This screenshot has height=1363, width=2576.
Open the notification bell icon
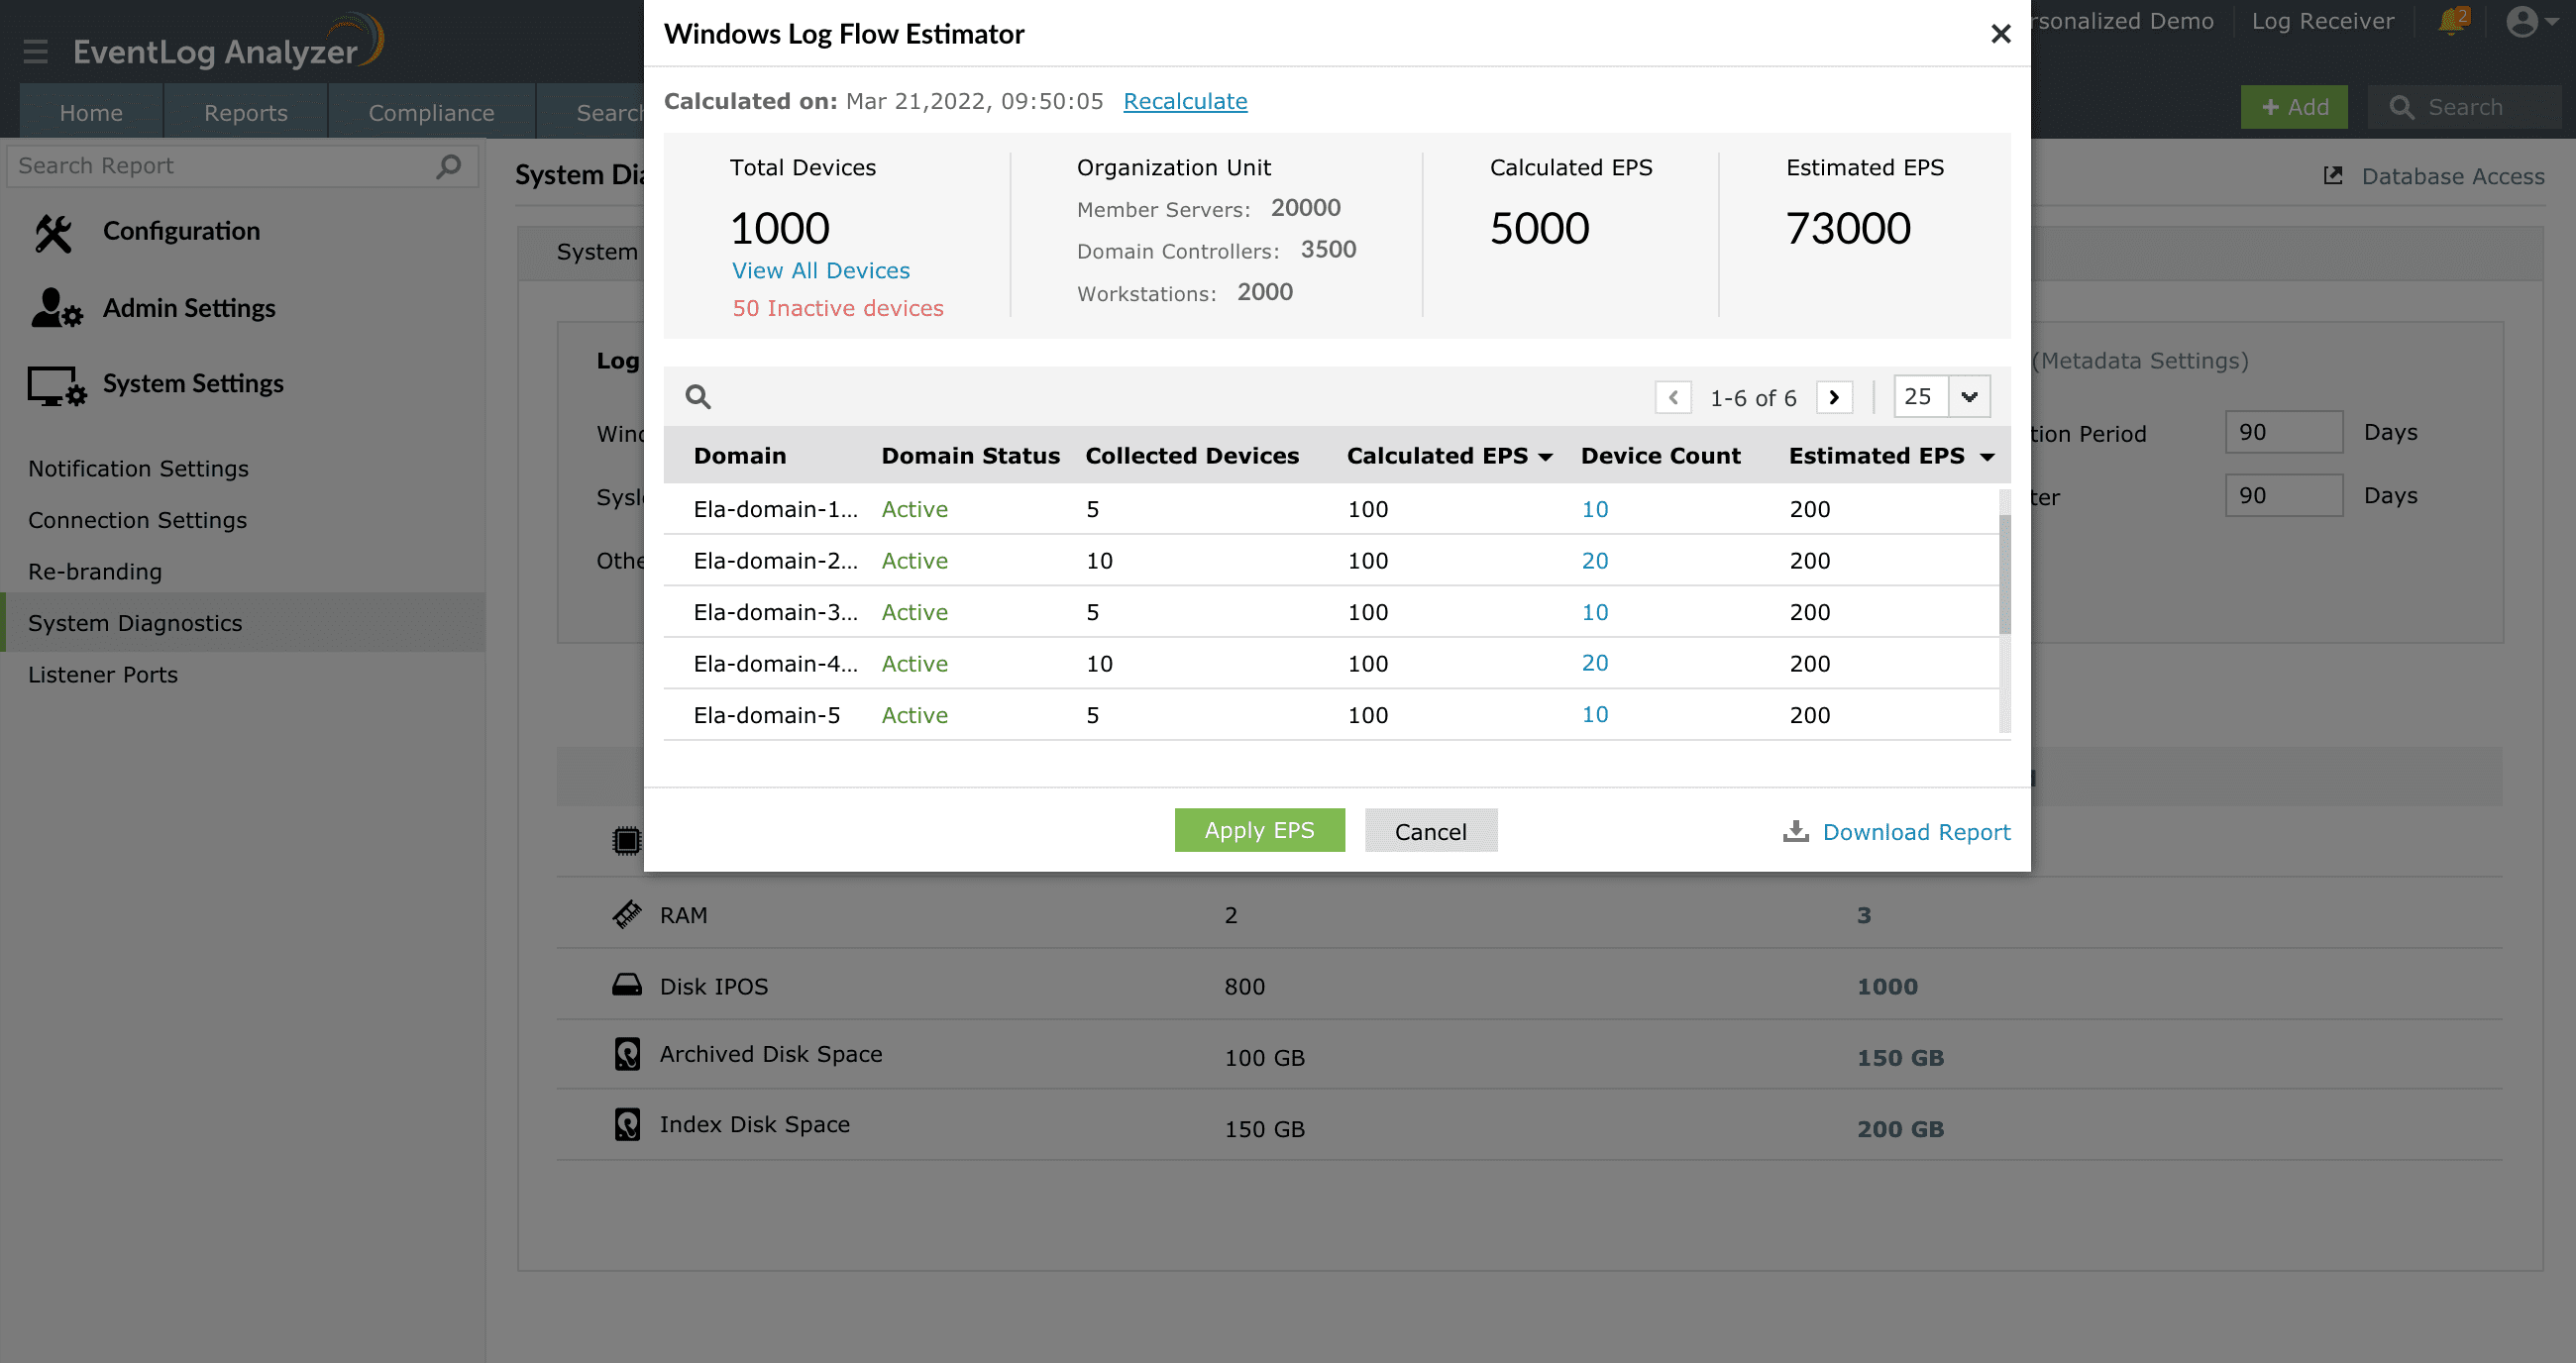tap(2452, 21)
